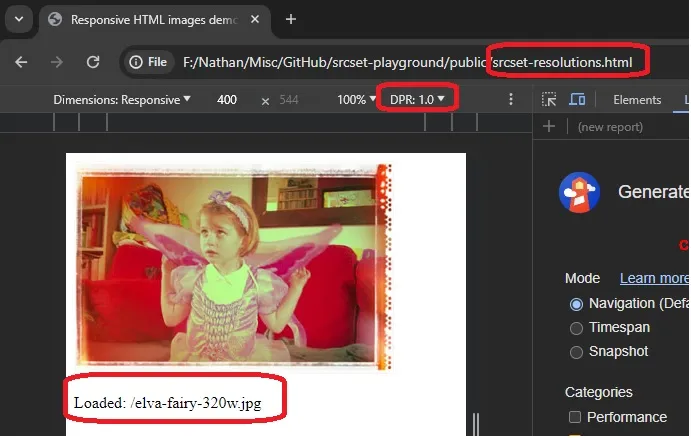Click the tab's globe favicon
Viewport: 691px width, 438px height.
click(55, 19)
